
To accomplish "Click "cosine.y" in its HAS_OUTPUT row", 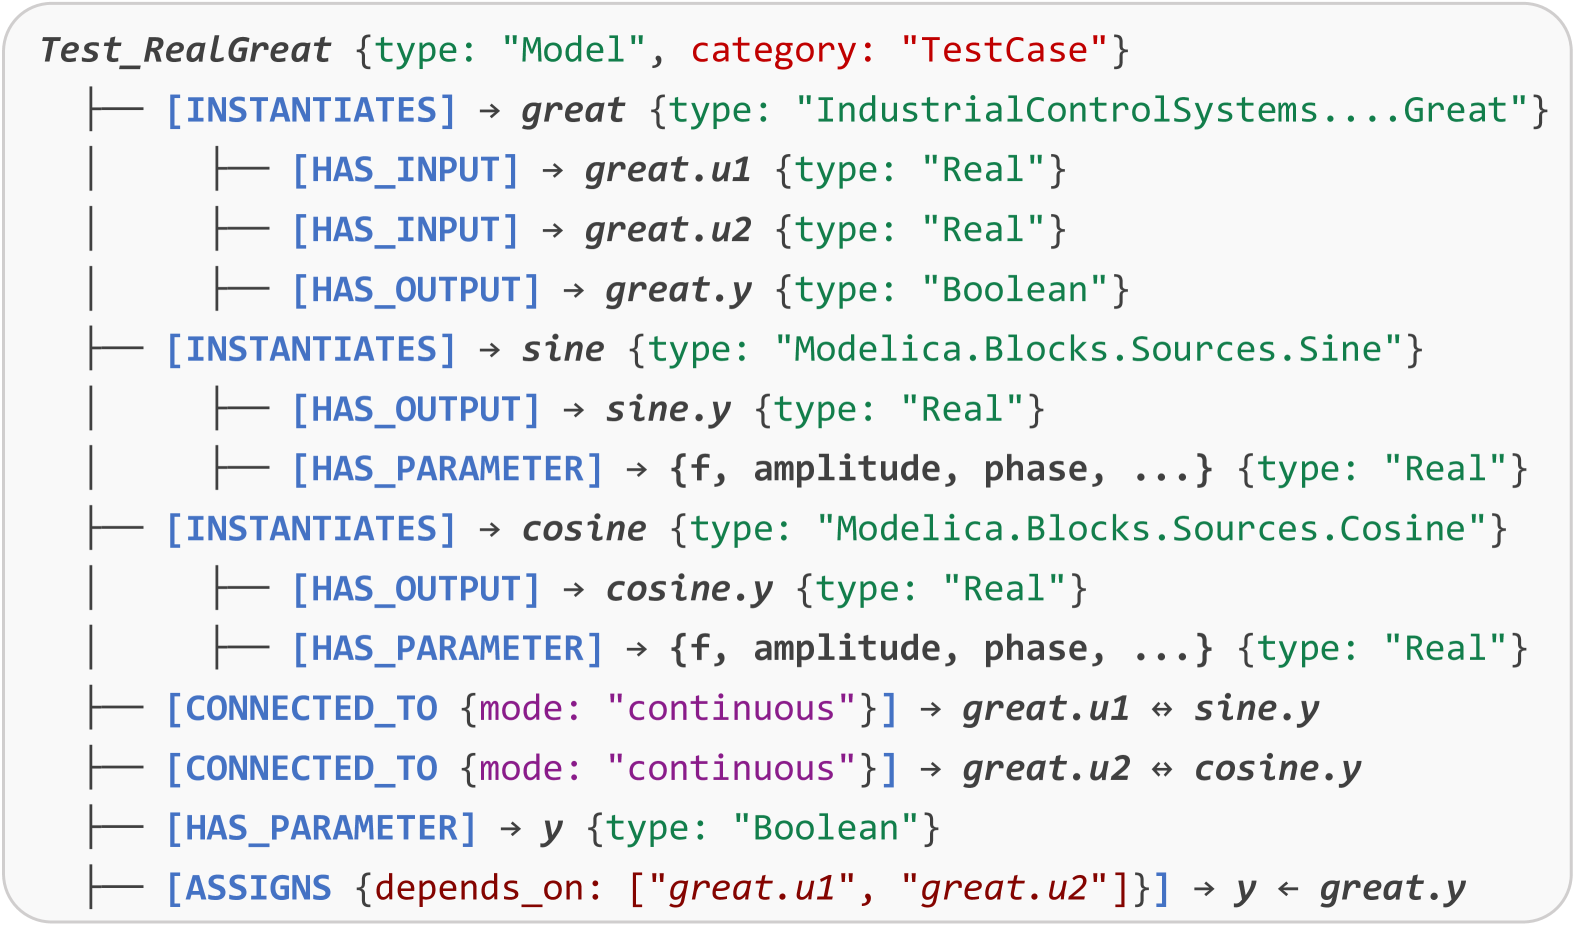I will coord(690,589).
